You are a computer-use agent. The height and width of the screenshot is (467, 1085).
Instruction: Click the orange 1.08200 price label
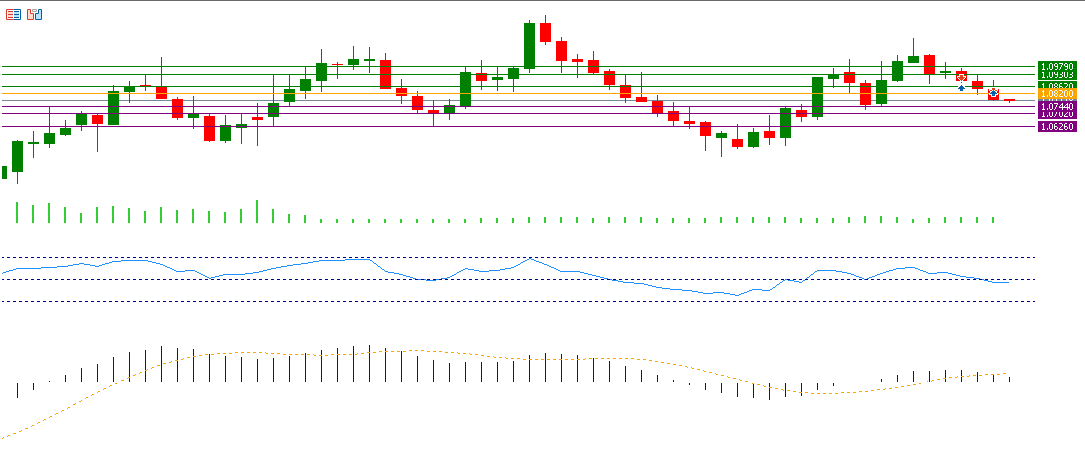point(1056,95)
